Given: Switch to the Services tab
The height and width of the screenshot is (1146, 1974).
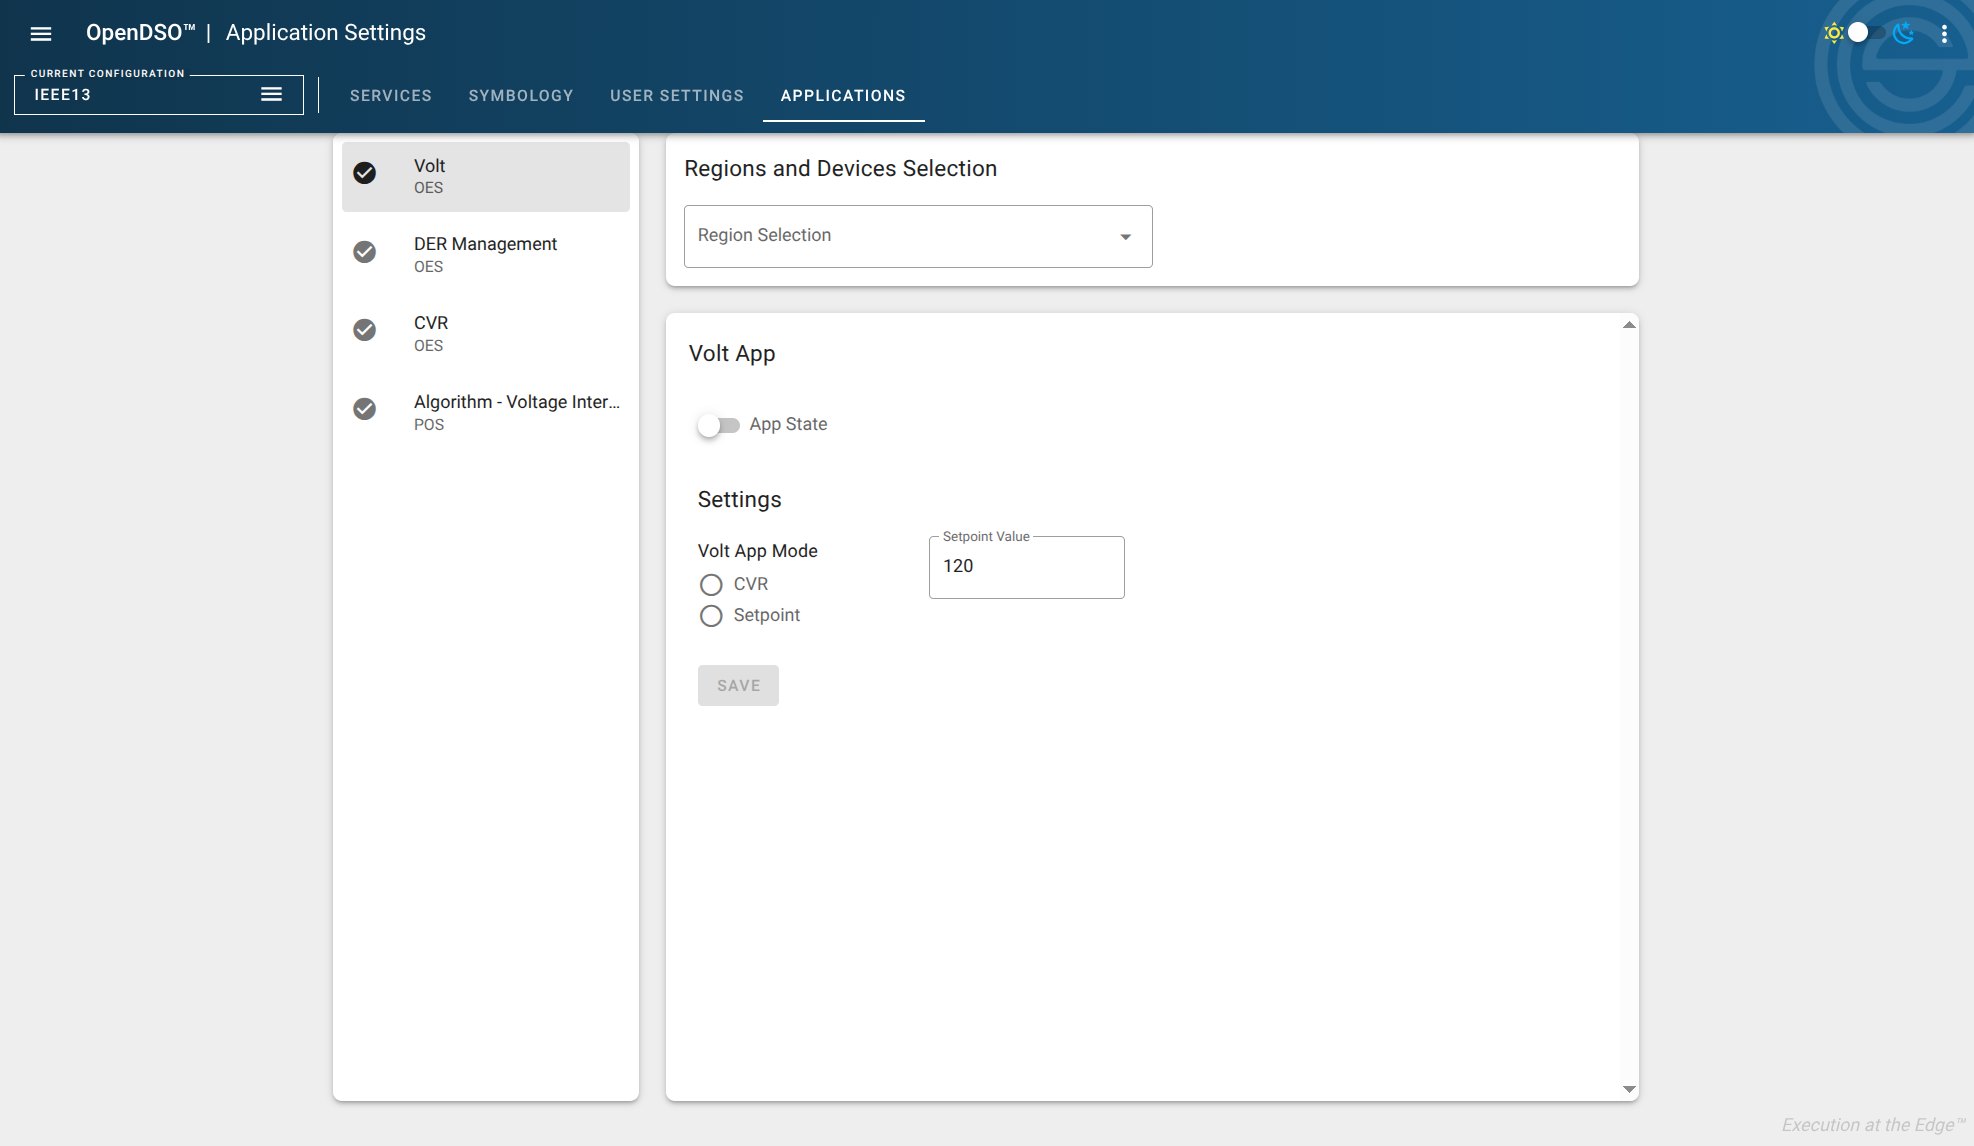Looking at the screenshot, I should click(x=391, y=96).
